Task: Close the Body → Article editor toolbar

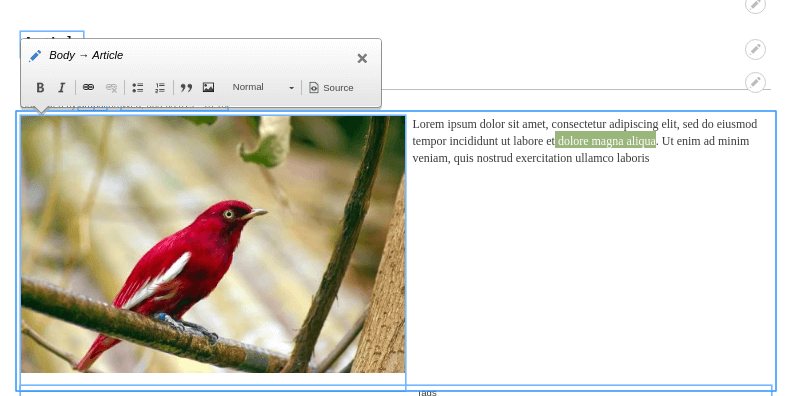Action: pyautogui.click(x=362, y=58)
